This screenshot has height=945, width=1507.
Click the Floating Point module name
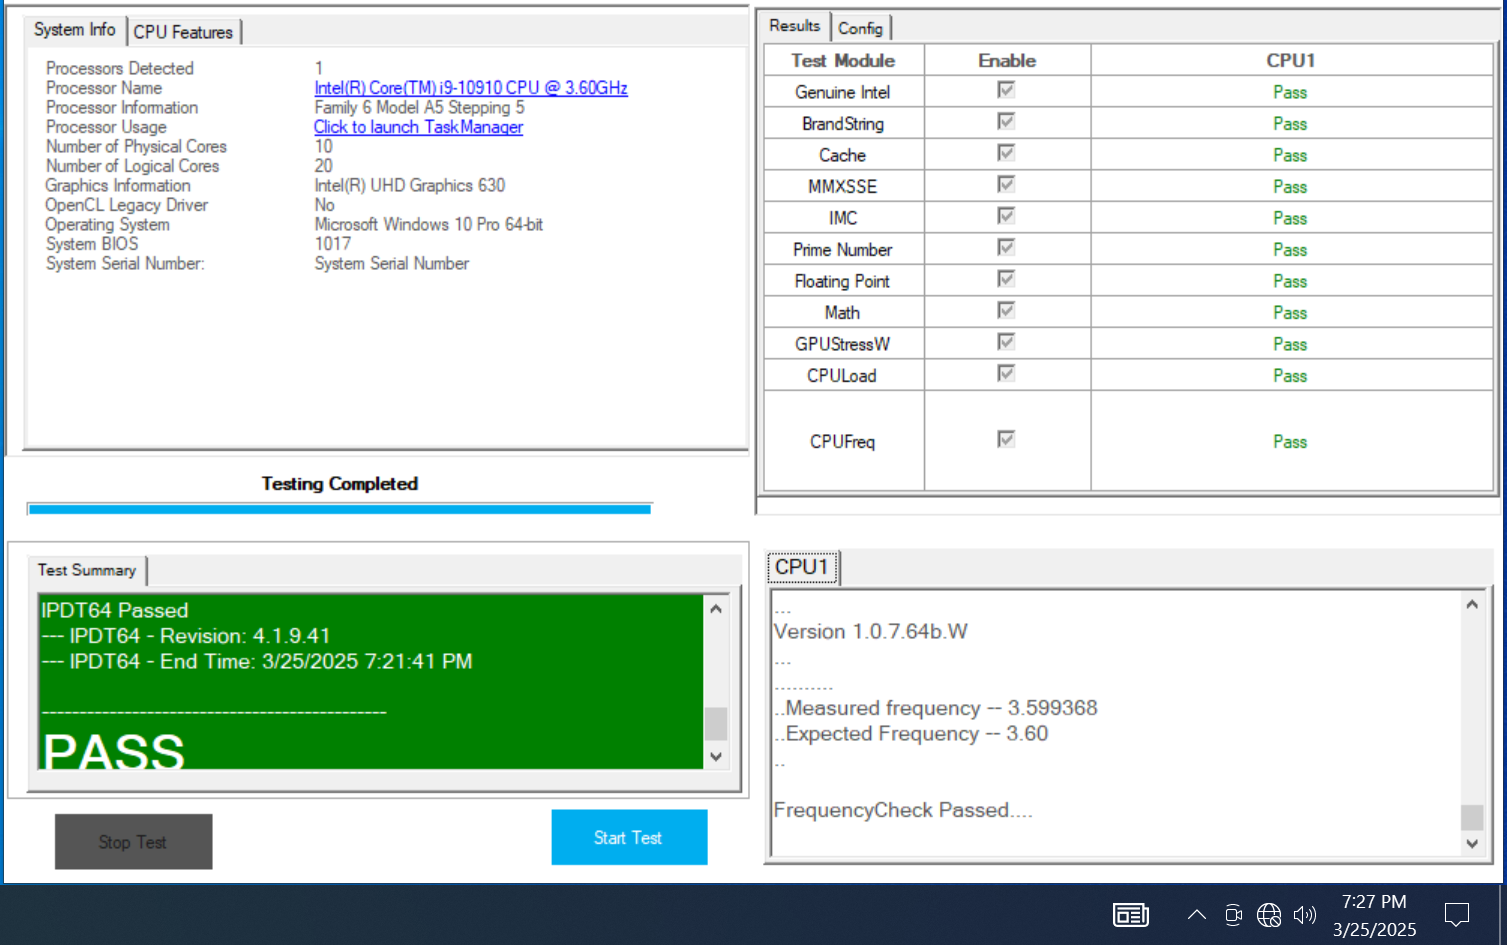[x=842, y=281]
